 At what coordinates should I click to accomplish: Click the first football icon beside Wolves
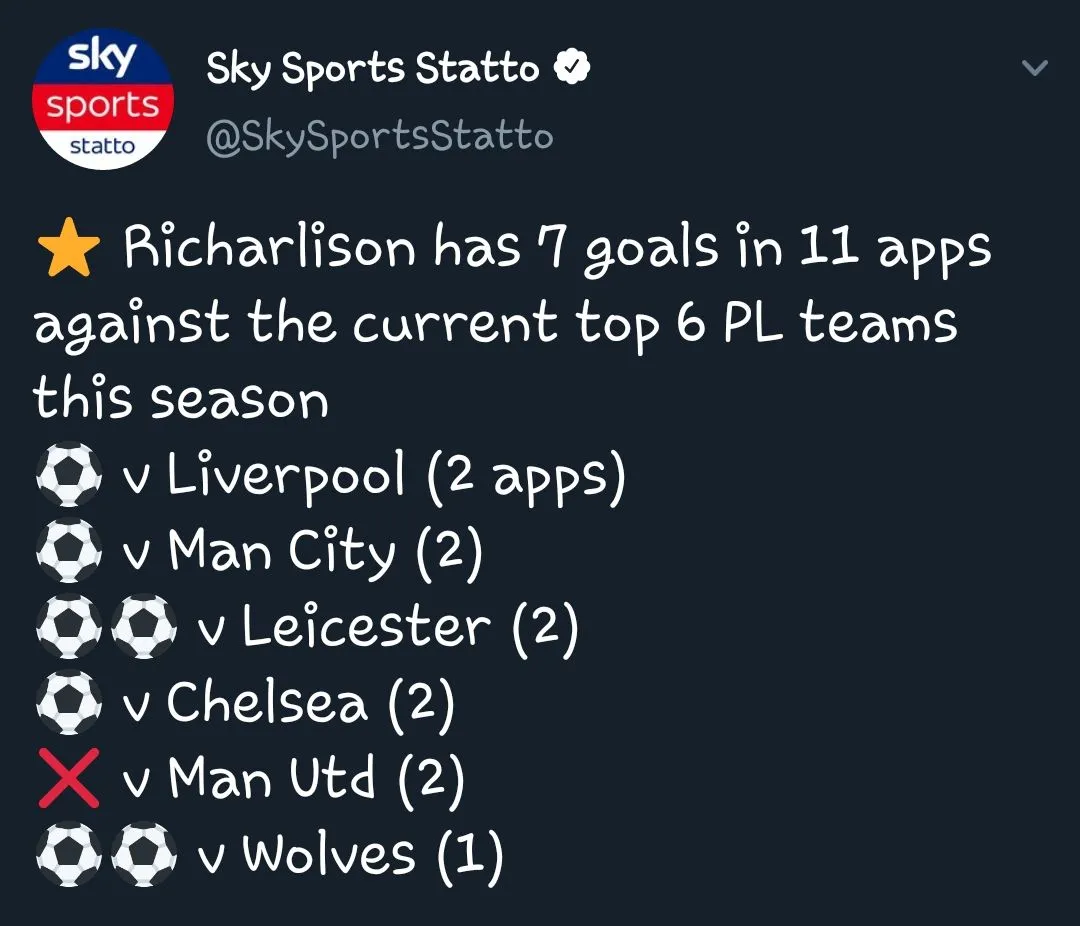pos(68,855)
